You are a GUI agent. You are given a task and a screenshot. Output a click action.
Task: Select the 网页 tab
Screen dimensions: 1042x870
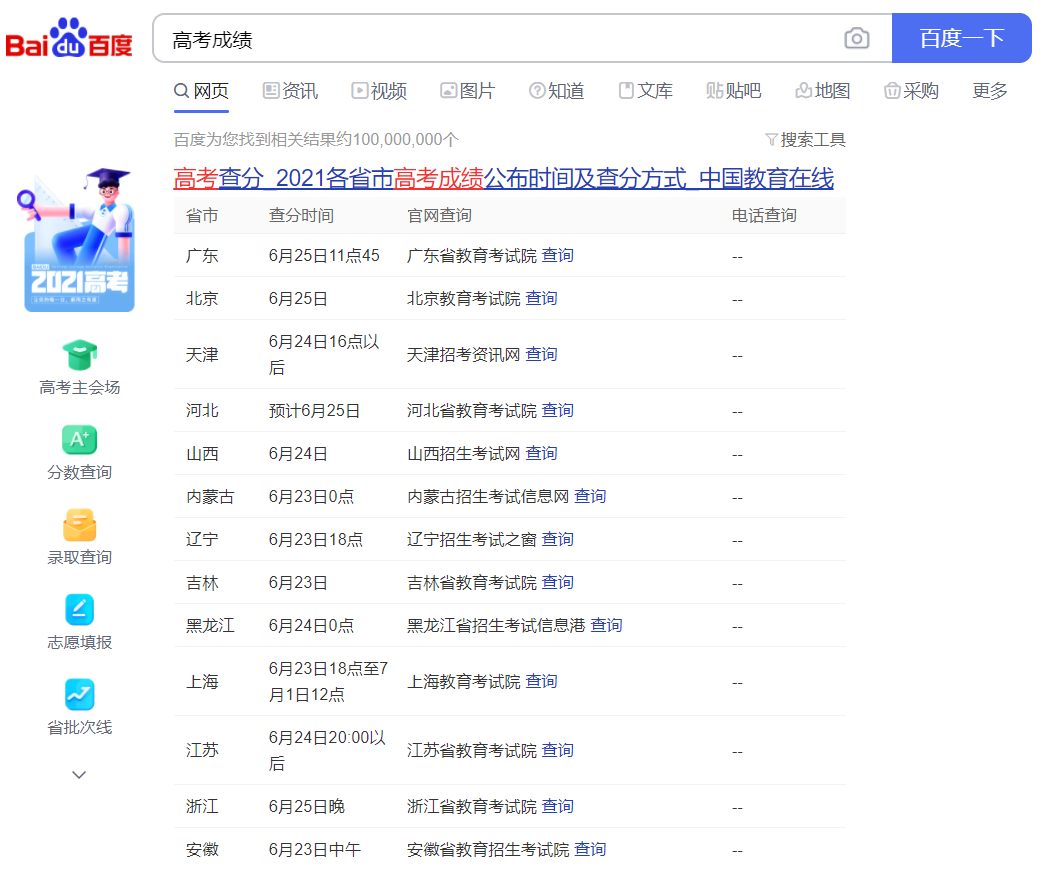pos(201,90)
